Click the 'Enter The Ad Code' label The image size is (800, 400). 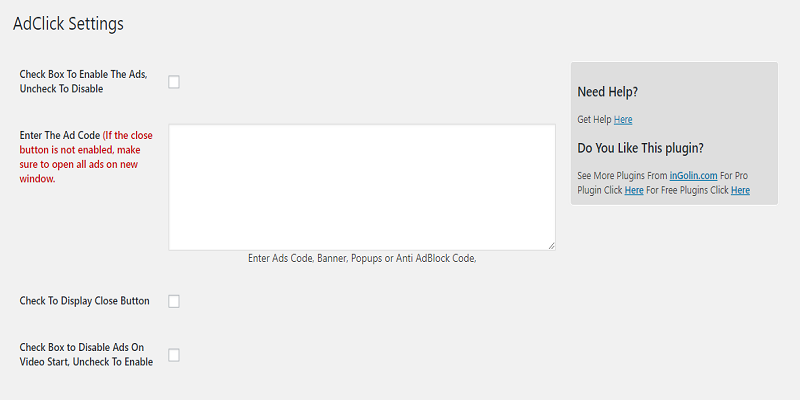(x=60, y=134)
